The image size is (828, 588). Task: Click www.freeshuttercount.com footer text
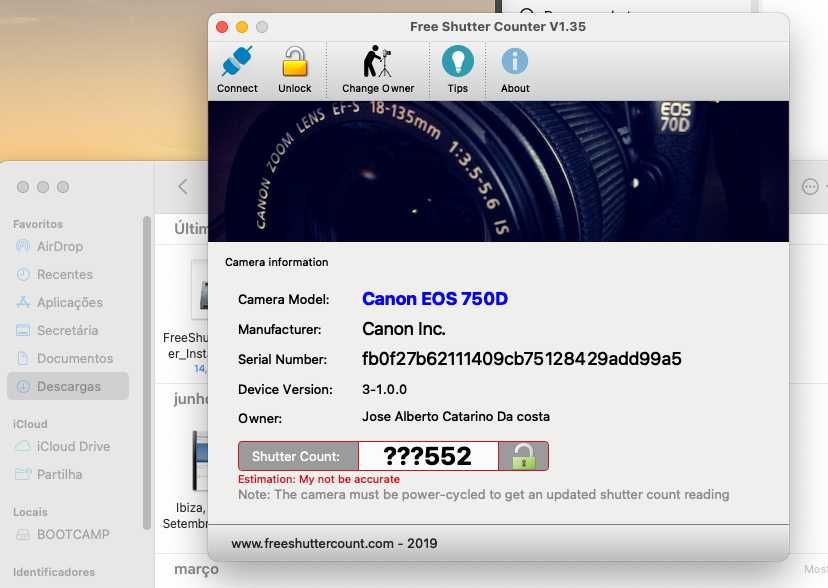click(334, 543)
